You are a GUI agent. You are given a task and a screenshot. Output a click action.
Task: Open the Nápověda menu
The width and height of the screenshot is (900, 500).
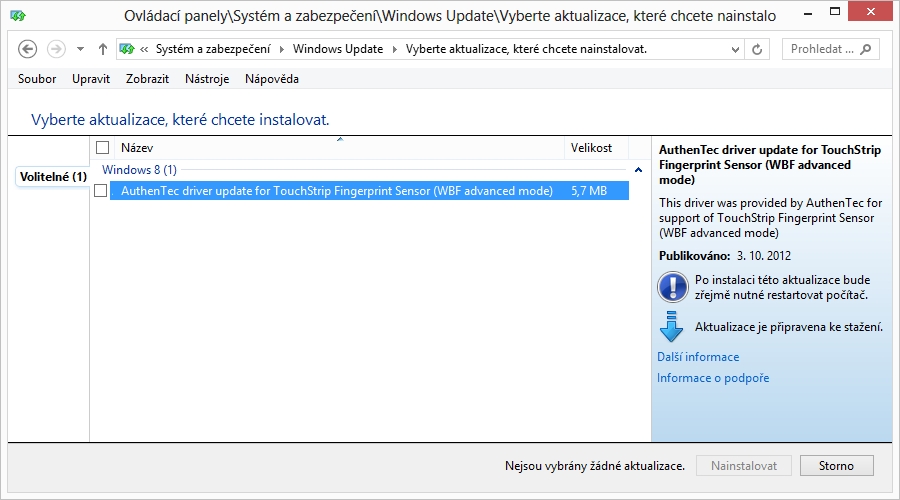coord(271,79)
